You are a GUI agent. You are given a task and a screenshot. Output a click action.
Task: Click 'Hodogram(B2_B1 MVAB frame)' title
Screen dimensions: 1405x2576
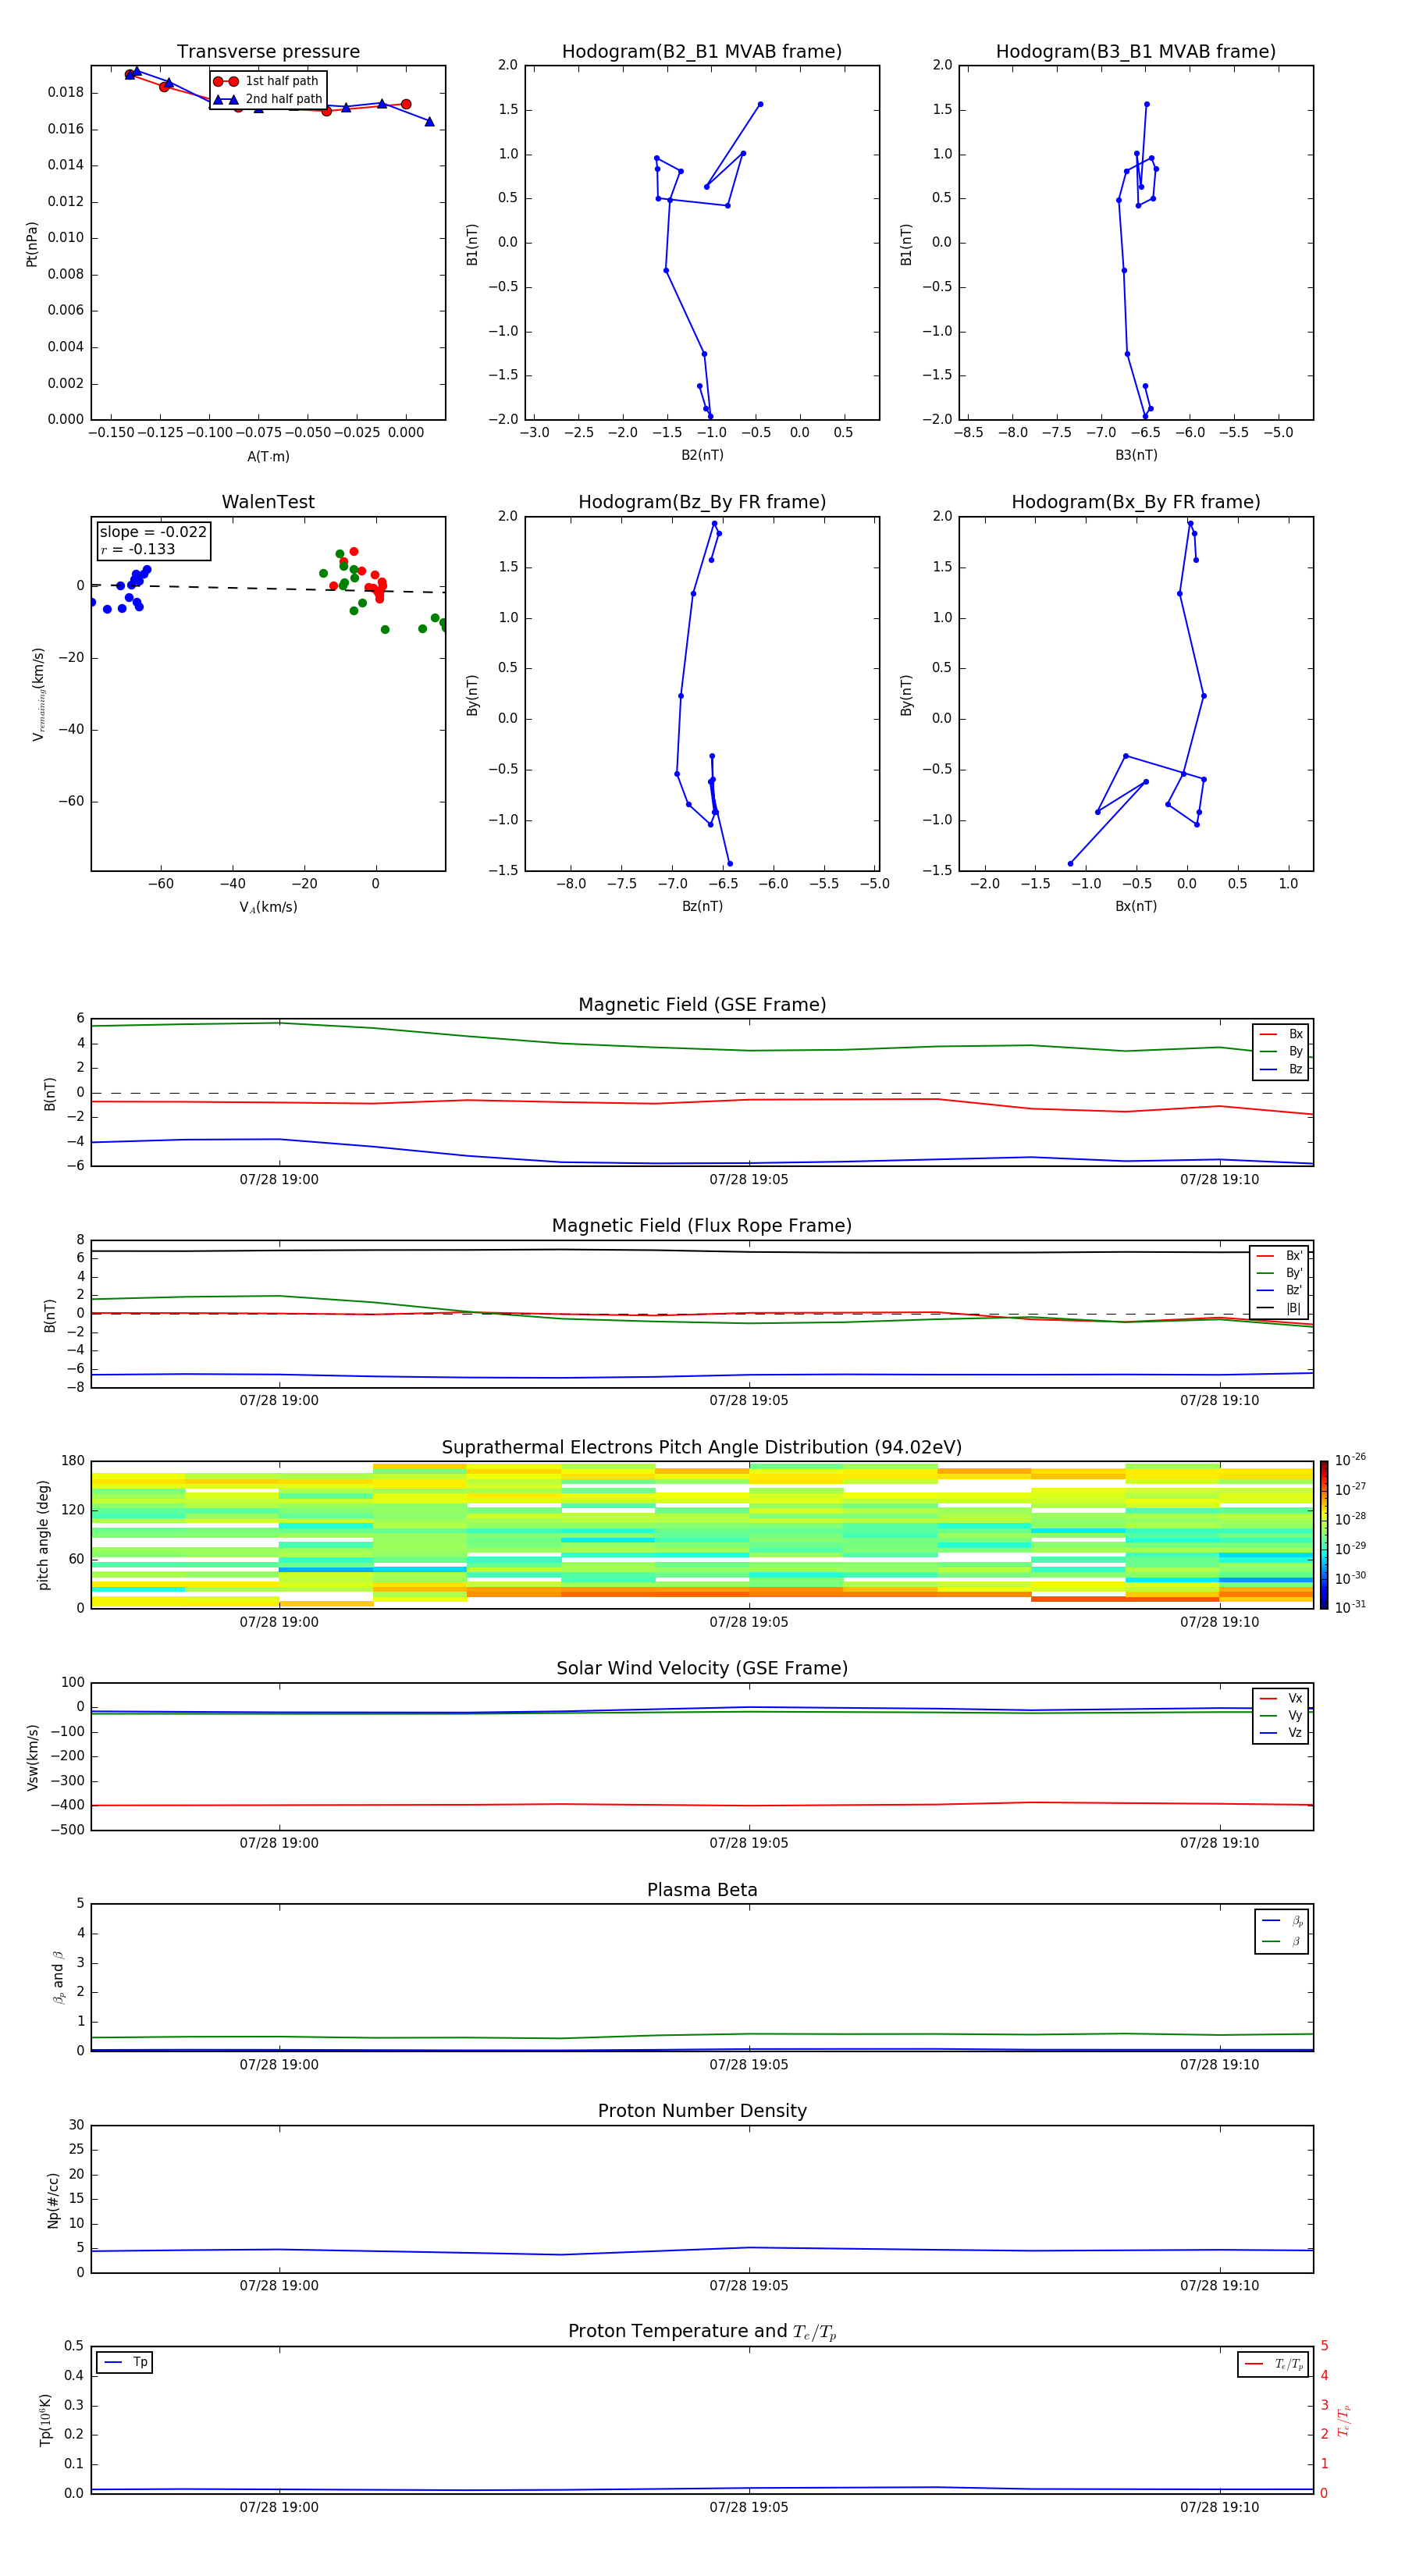702,52
